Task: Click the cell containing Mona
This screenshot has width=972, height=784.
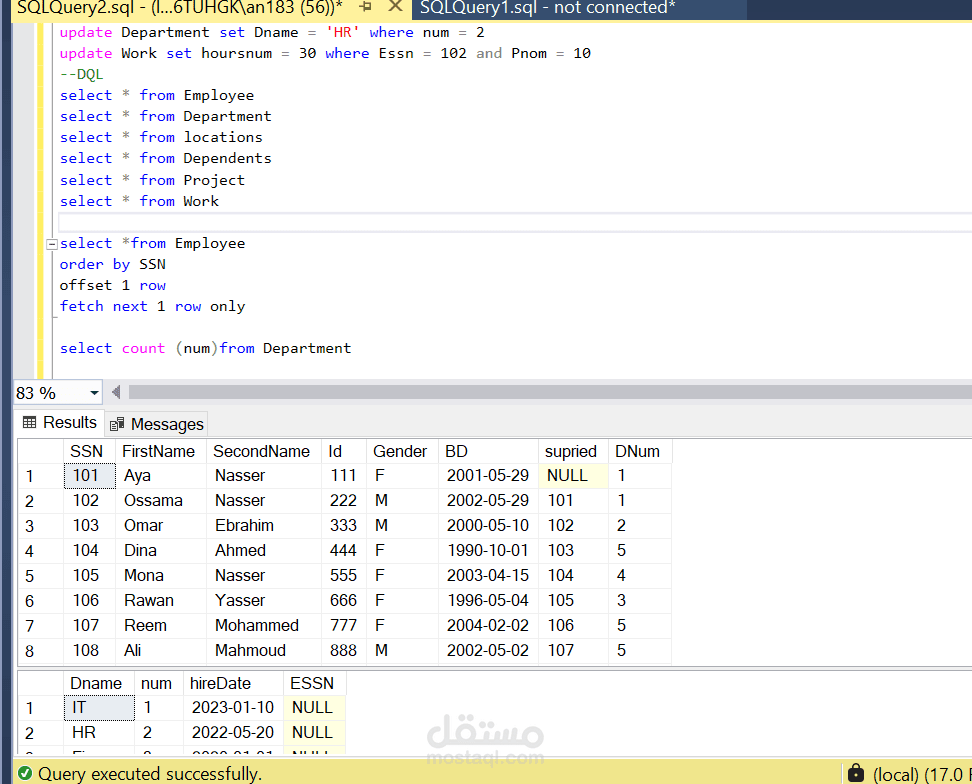Action: click(161, 575)
